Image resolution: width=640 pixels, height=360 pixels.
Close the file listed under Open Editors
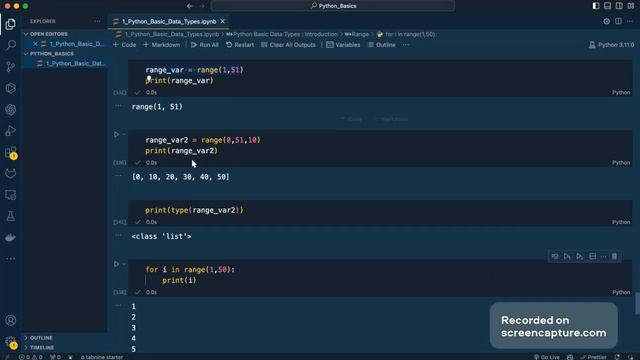coord(36,44)
